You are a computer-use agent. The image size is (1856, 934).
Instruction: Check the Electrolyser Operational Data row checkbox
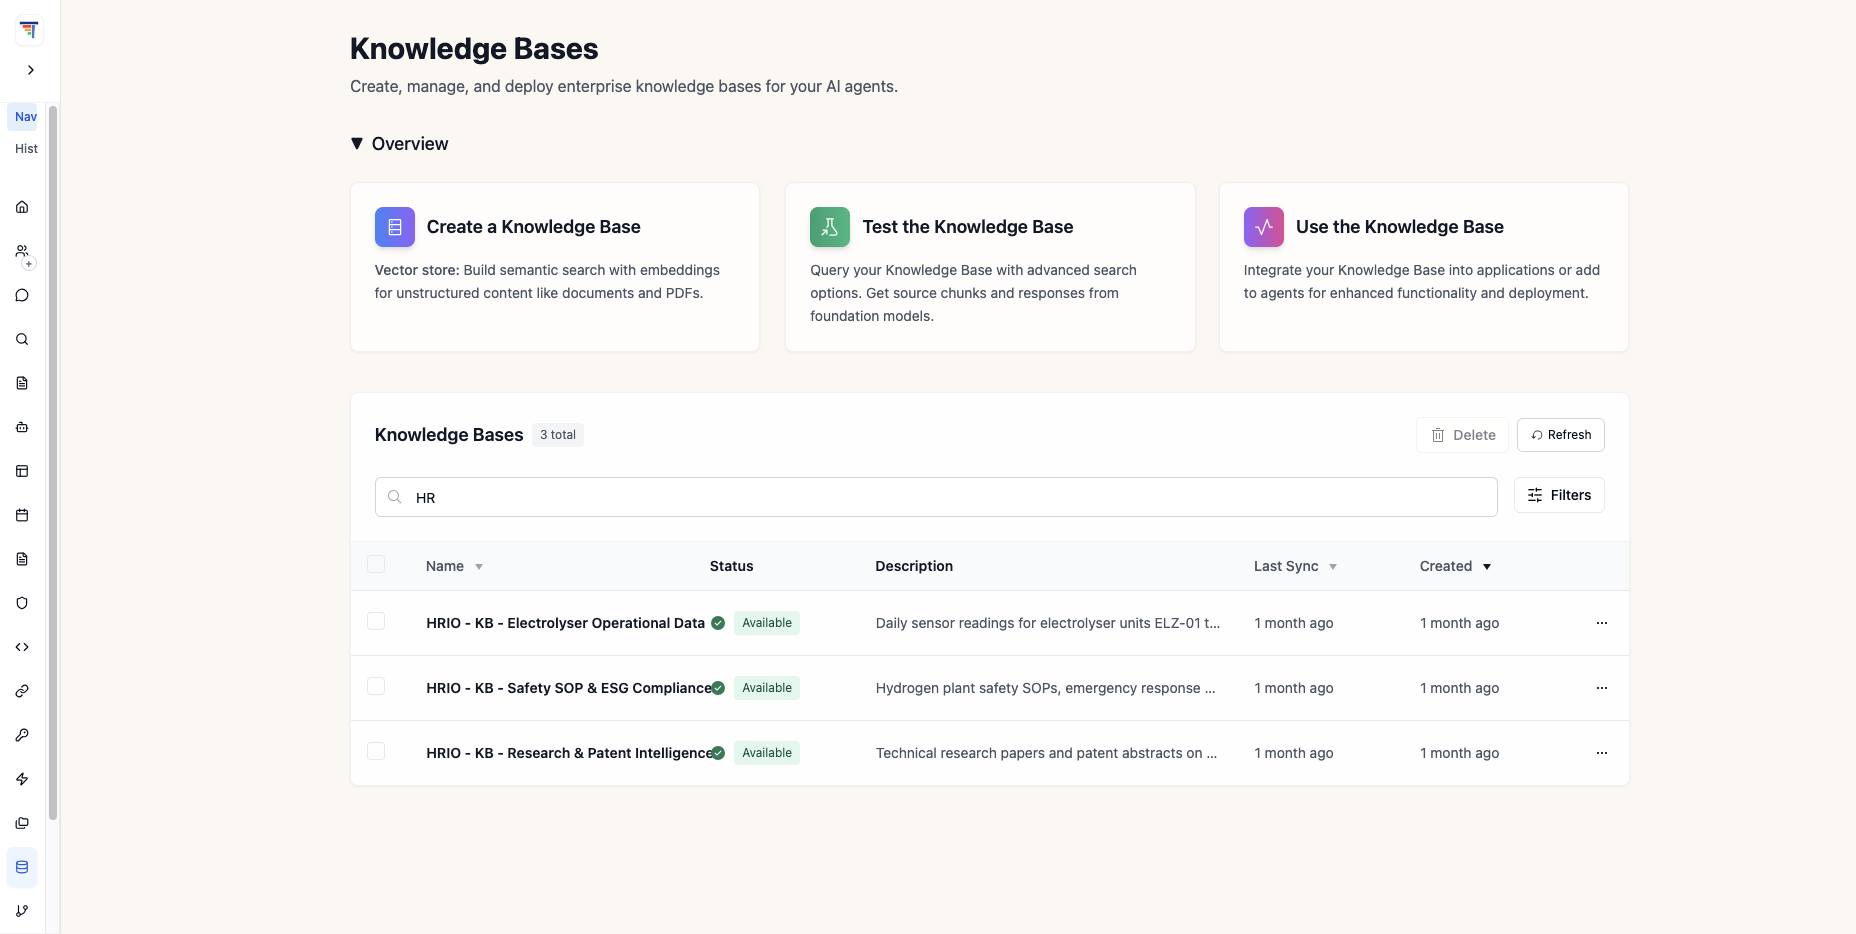click(376, 621)
